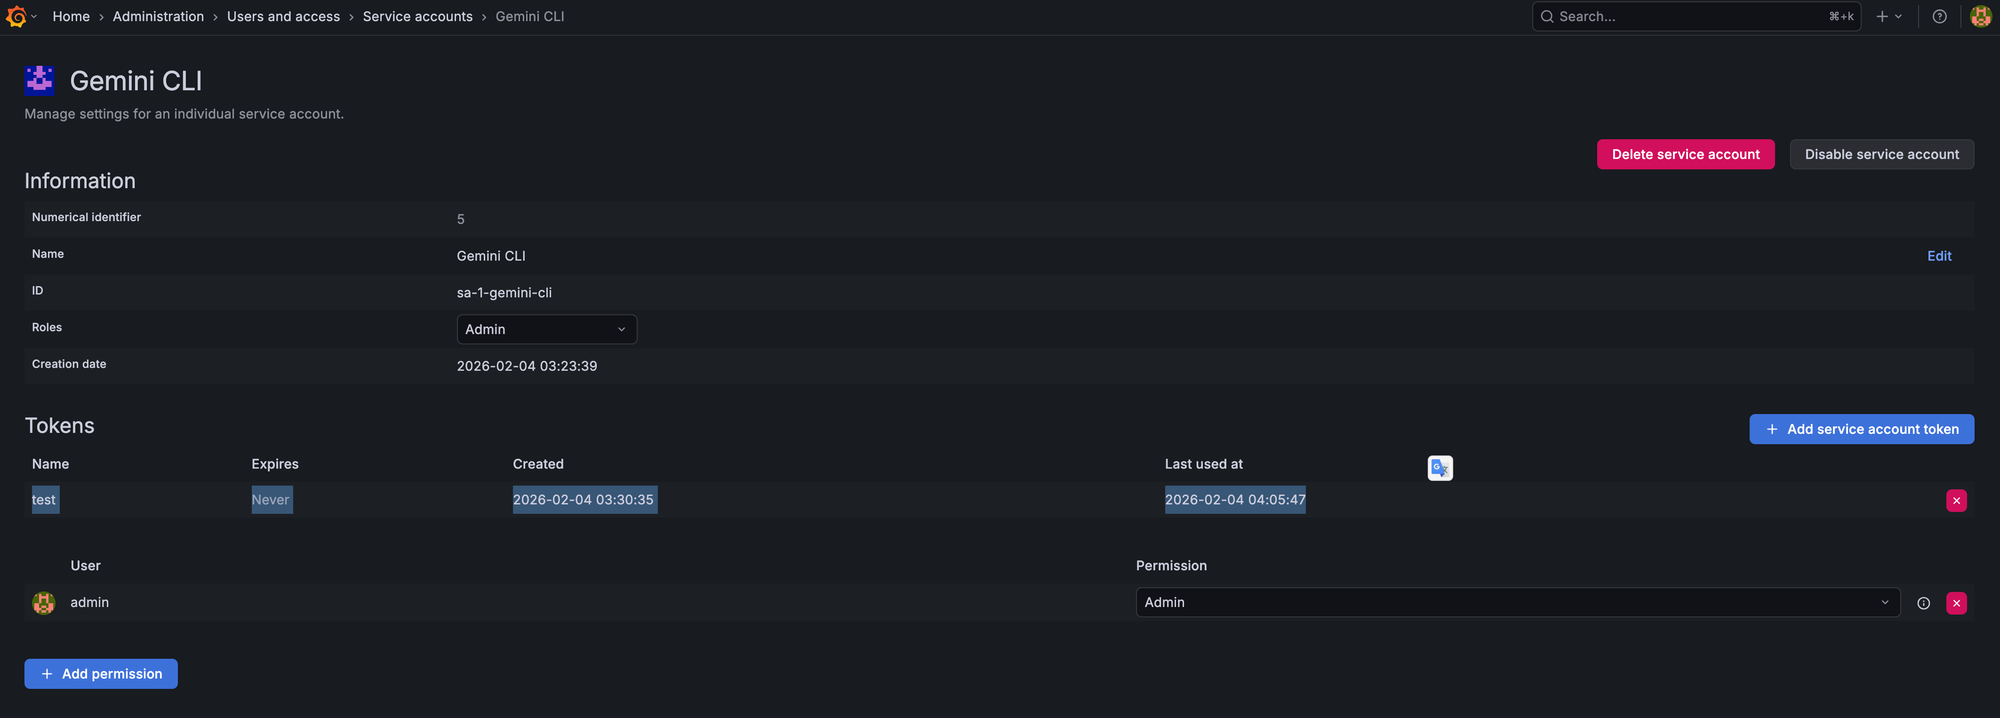Open the plus add-new menu in top bar
2000x718 pixels.
1888,16
